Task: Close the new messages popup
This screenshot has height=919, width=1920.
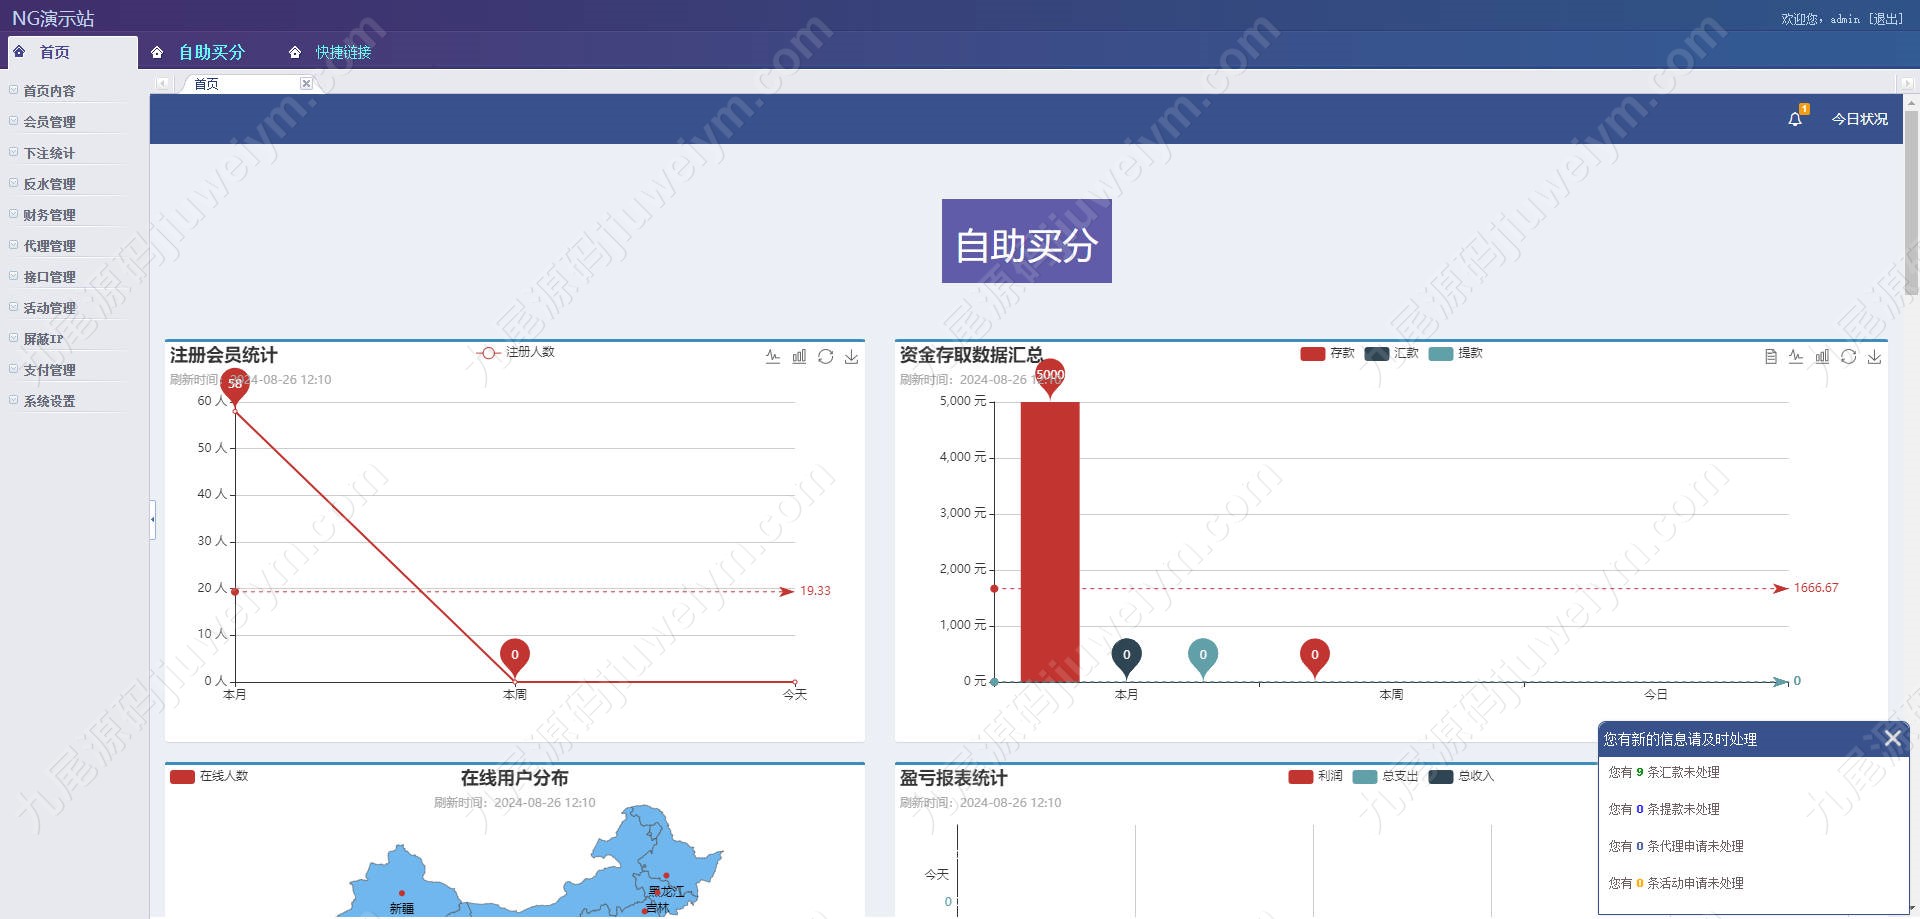Action: pos(1892,738)
